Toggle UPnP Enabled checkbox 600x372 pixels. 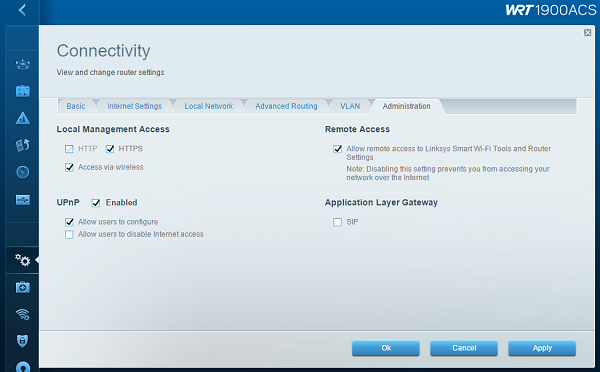point(96,203)
